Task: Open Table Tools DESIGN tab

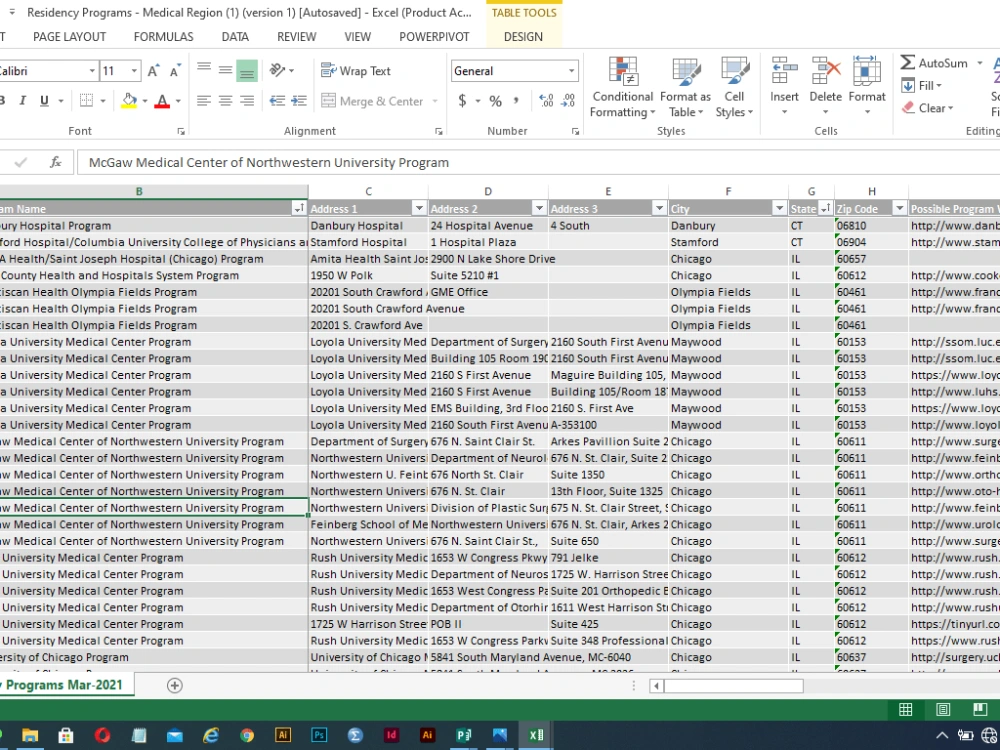Action: pyautogui.click(x=524, y=37)
